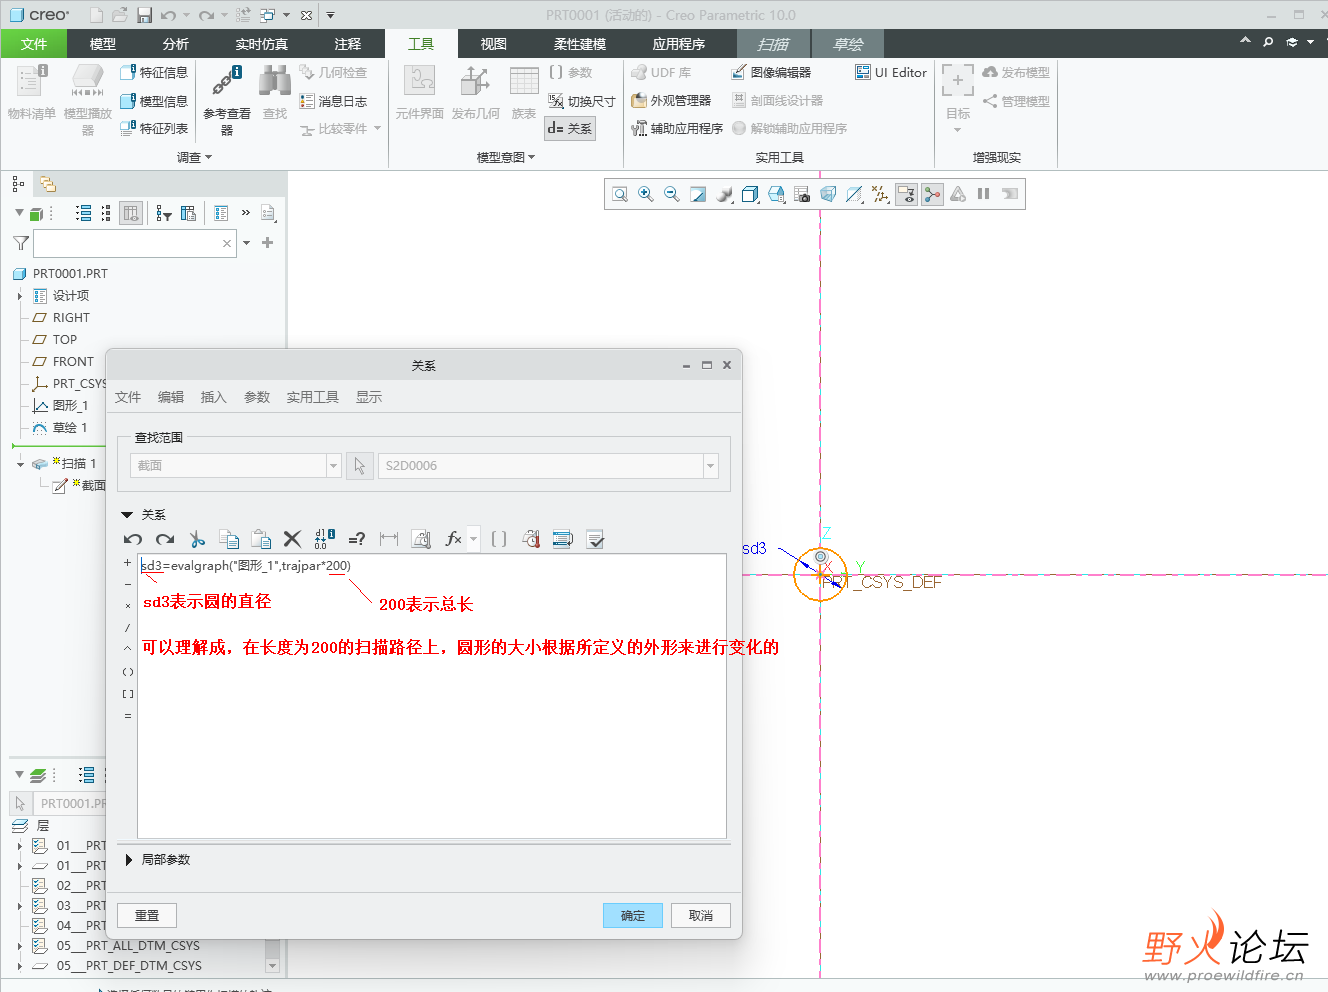1328x992 pixels.
Task: Toggle annotation display icon in graphics toolbar
Action: coord(906,194)
